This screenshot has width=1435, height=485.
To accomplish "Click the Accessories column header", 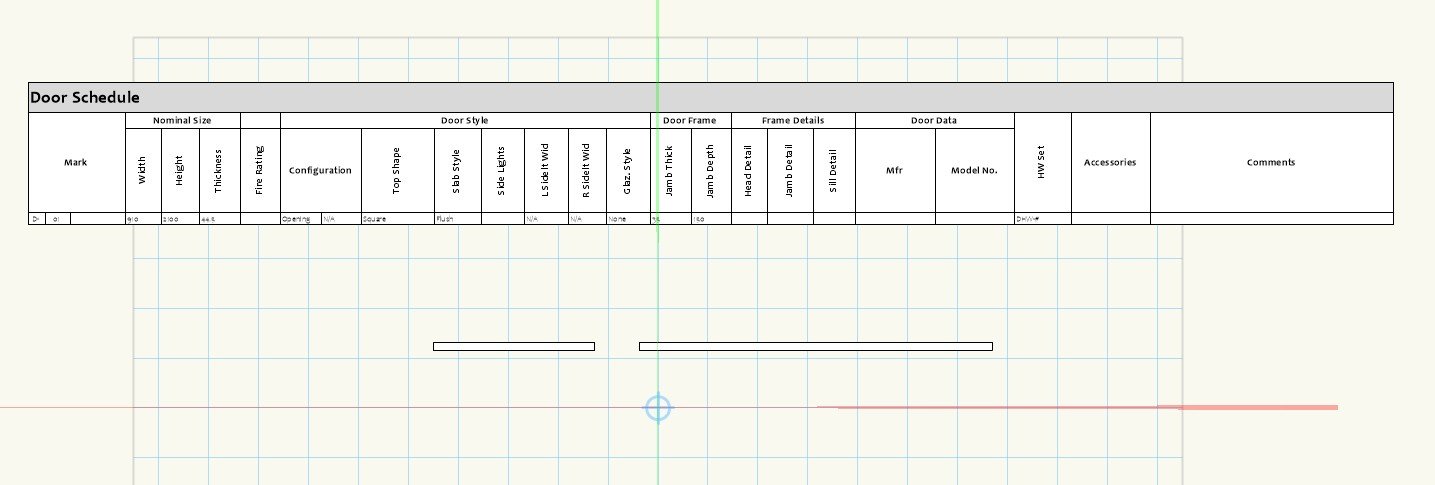I will (x=1110, y=162).
